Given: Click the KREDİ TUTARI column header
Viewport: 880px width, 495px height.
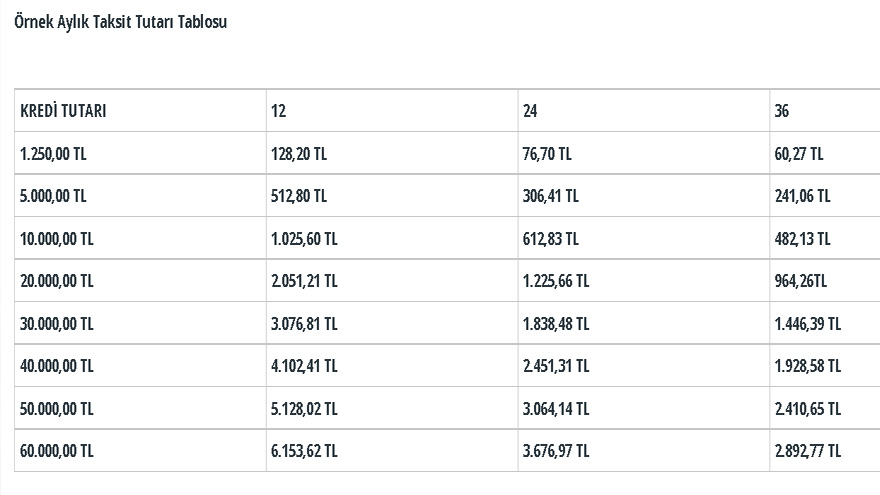Looking at the screenshot, I should 140,111.
